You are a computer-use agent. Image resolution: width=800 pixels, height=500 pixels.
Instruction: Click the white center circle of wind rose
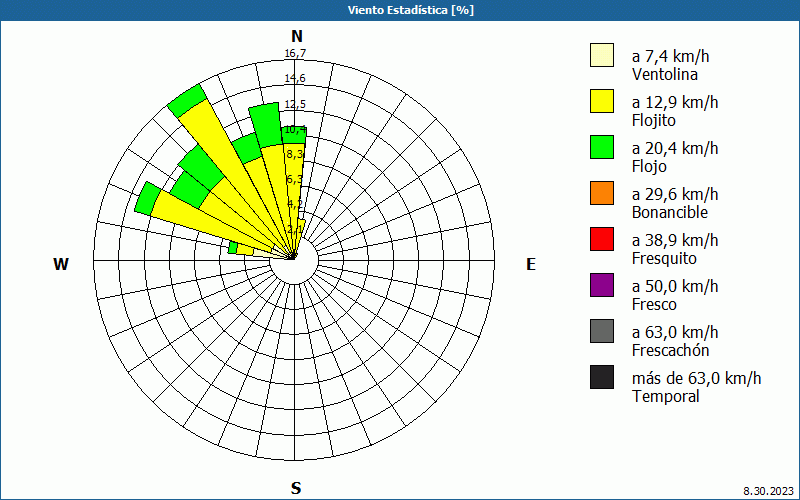294,260
